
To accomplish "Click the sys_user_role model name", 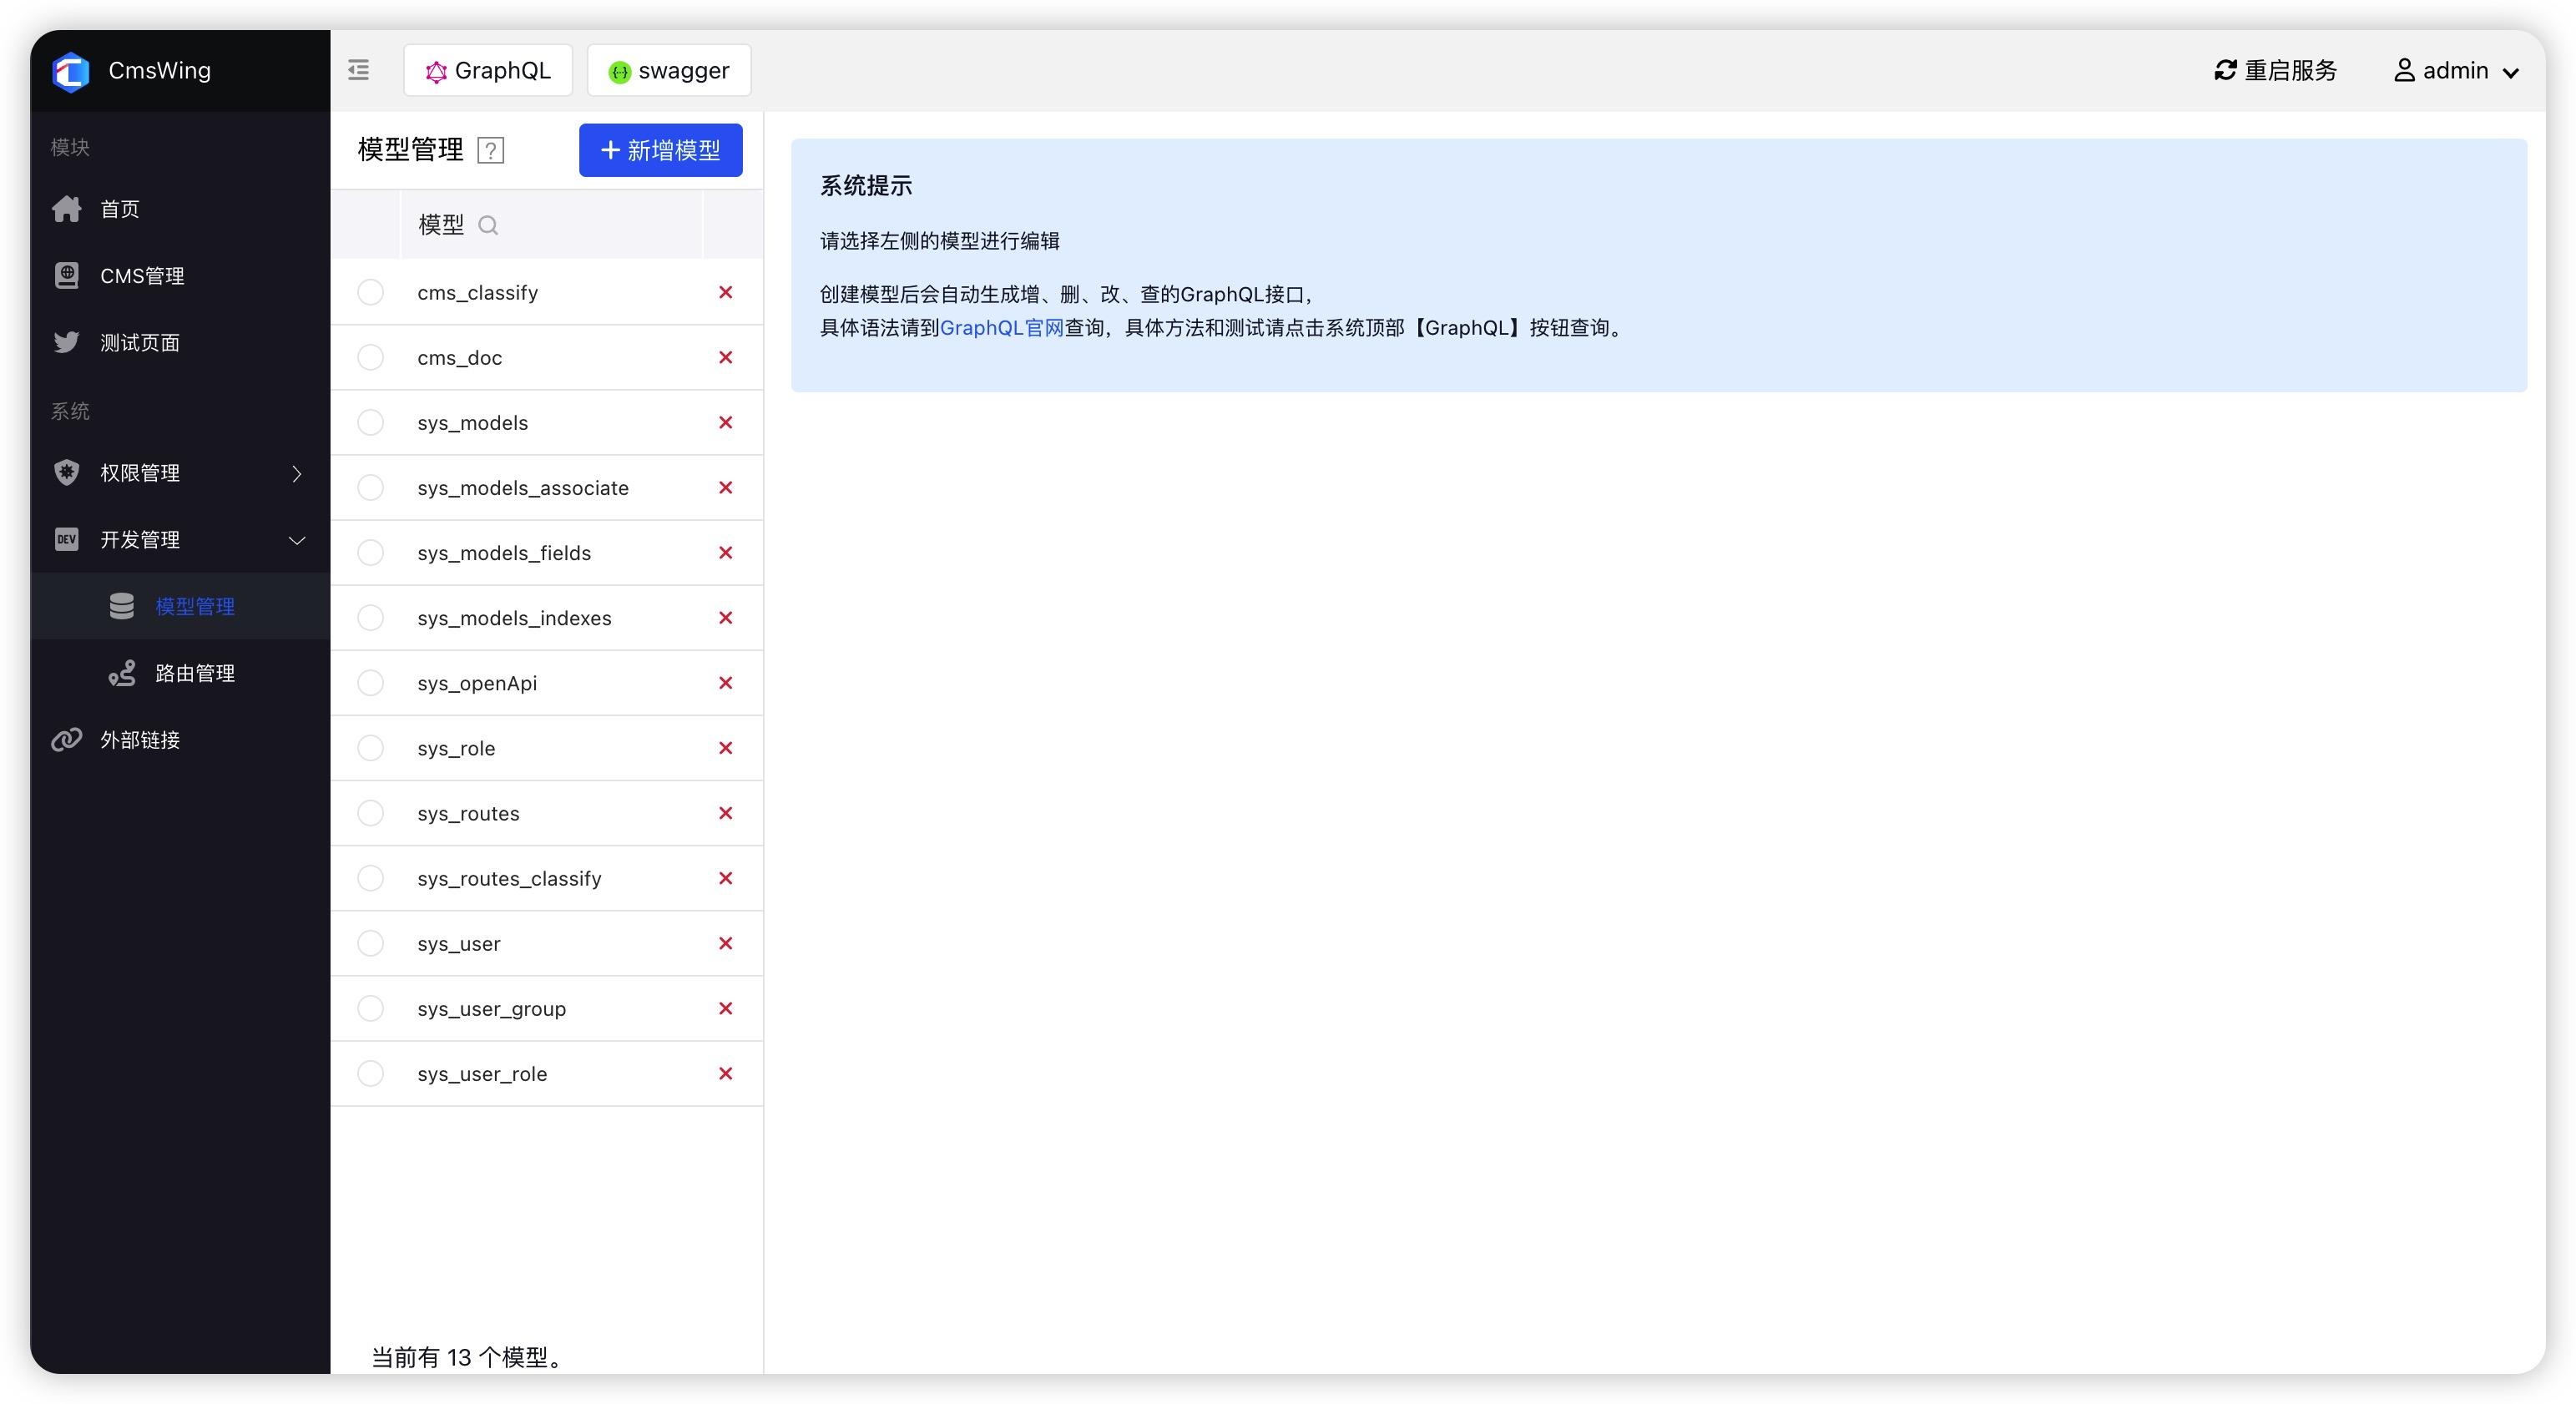I will tap(482, 1074).
